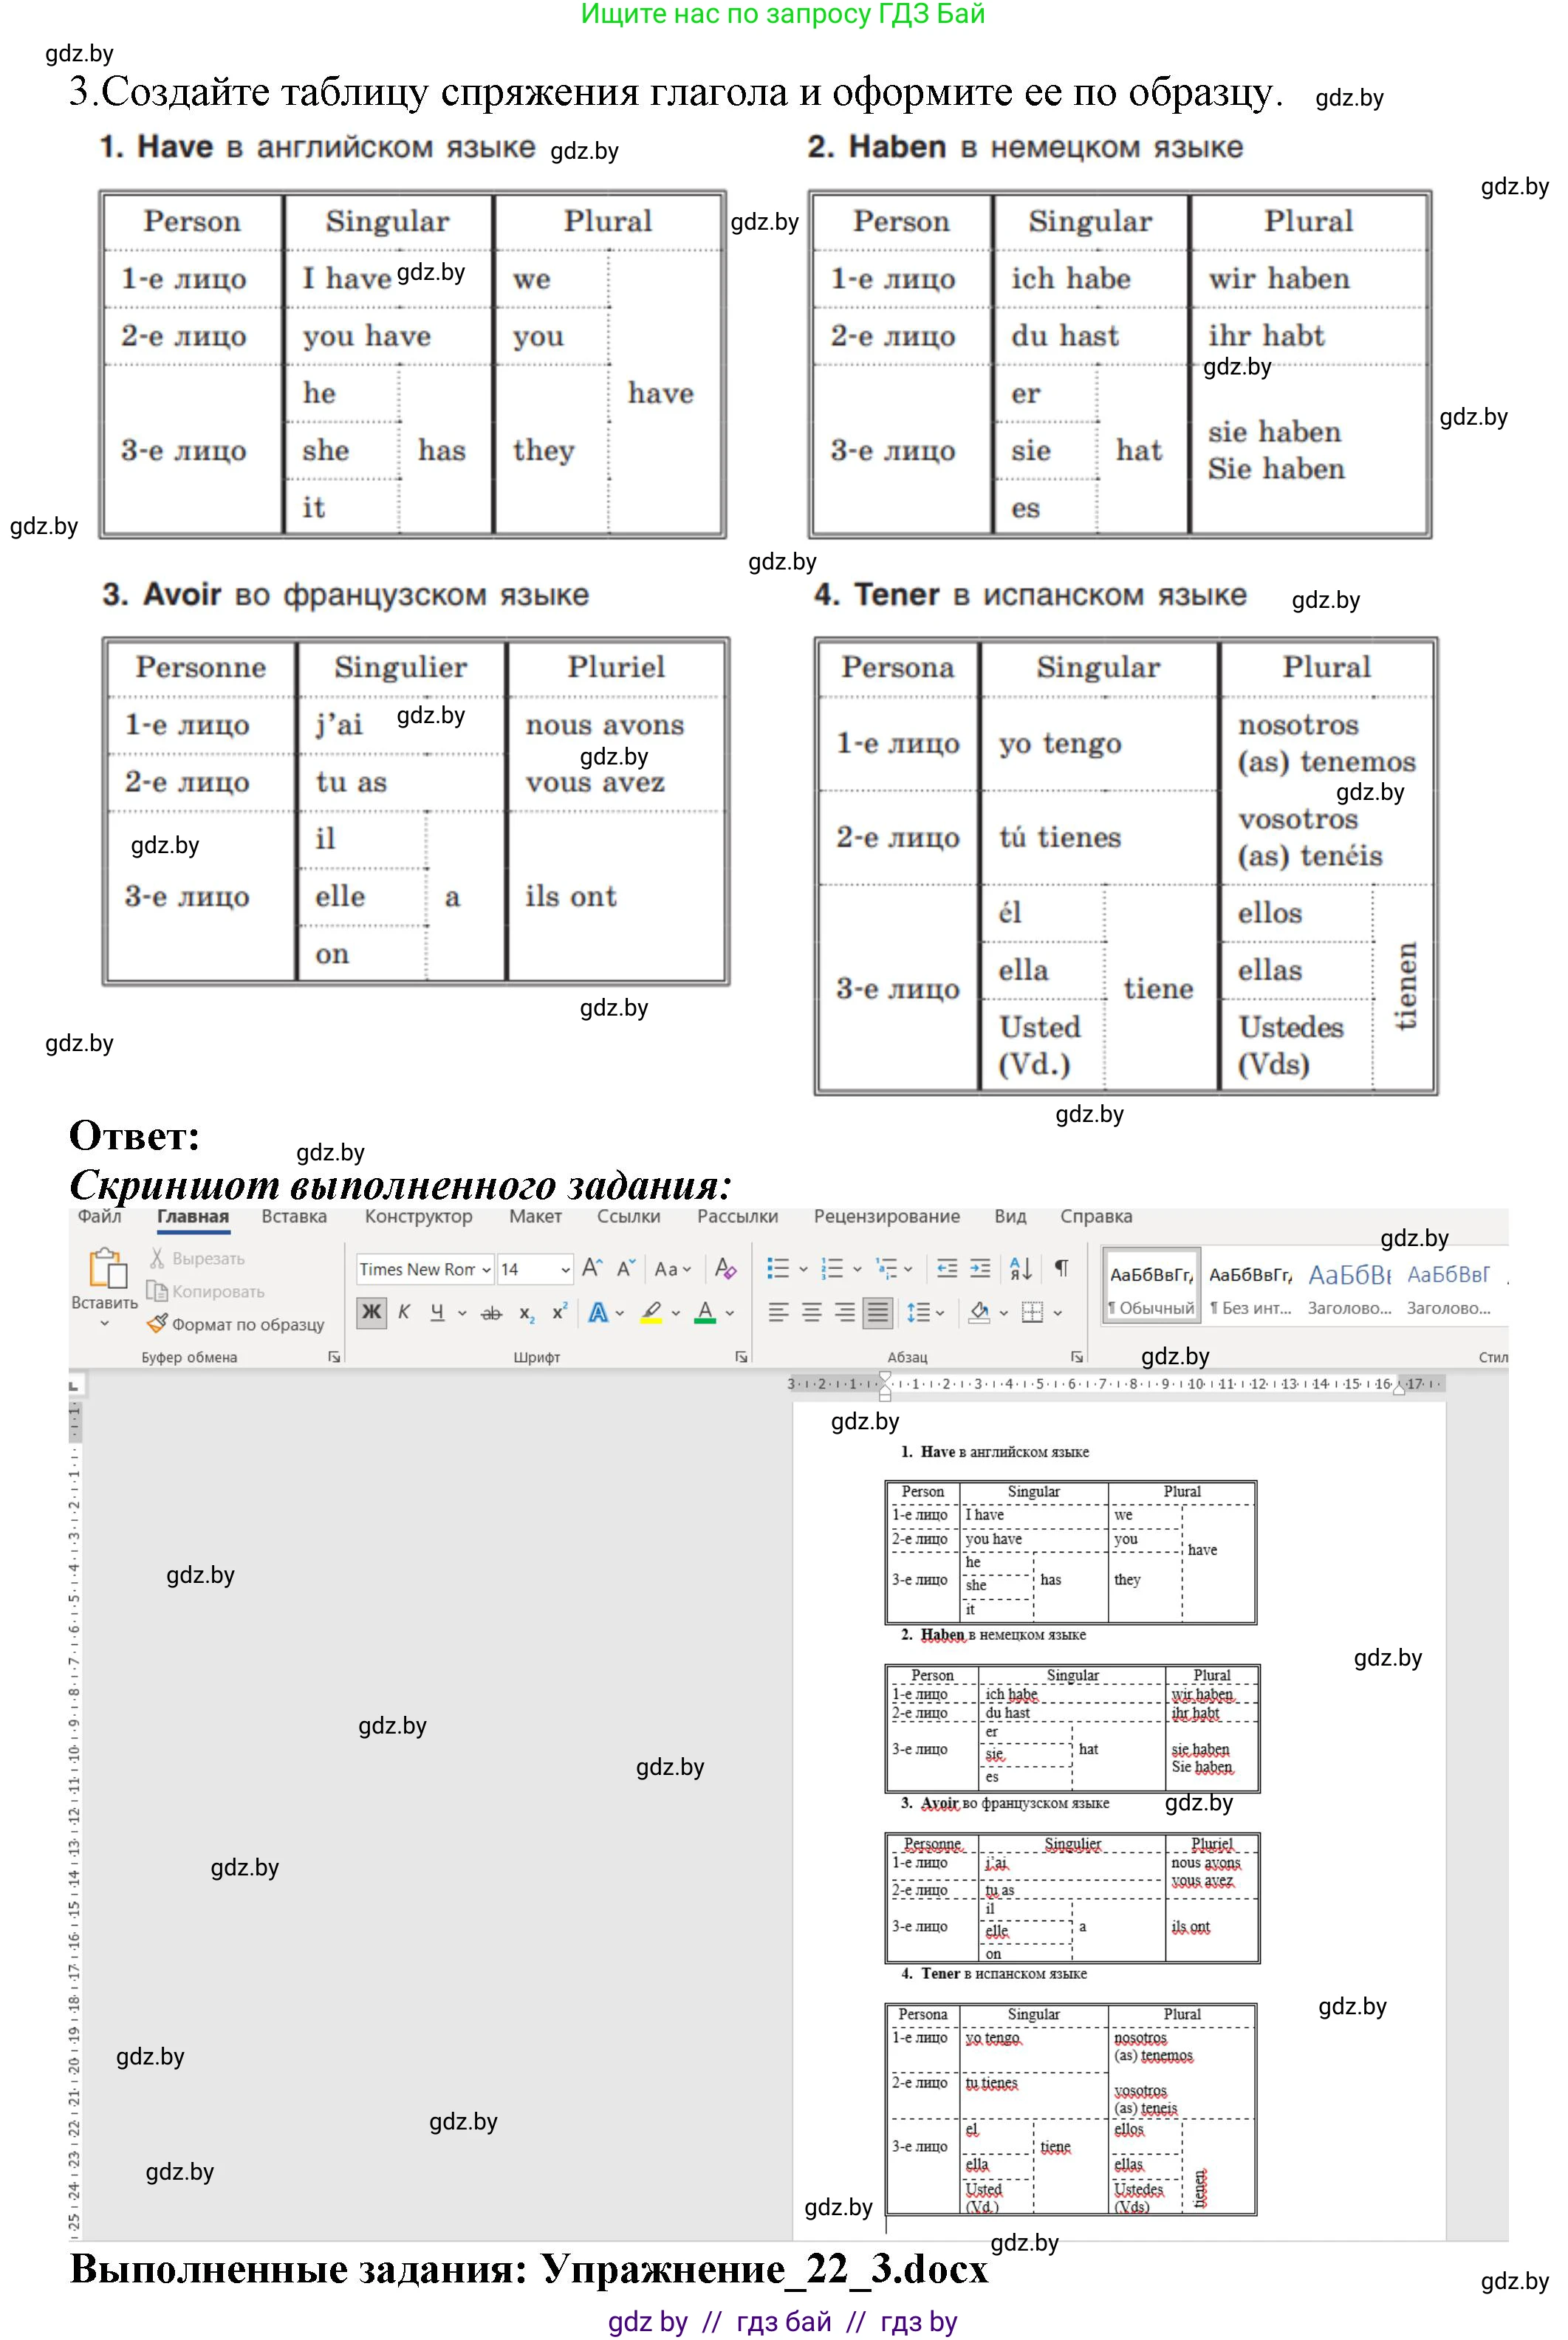Expand the line spacing dropdown
Screen dimensions: 1568x2340
pyautogui.click(x=940, y=1313)
